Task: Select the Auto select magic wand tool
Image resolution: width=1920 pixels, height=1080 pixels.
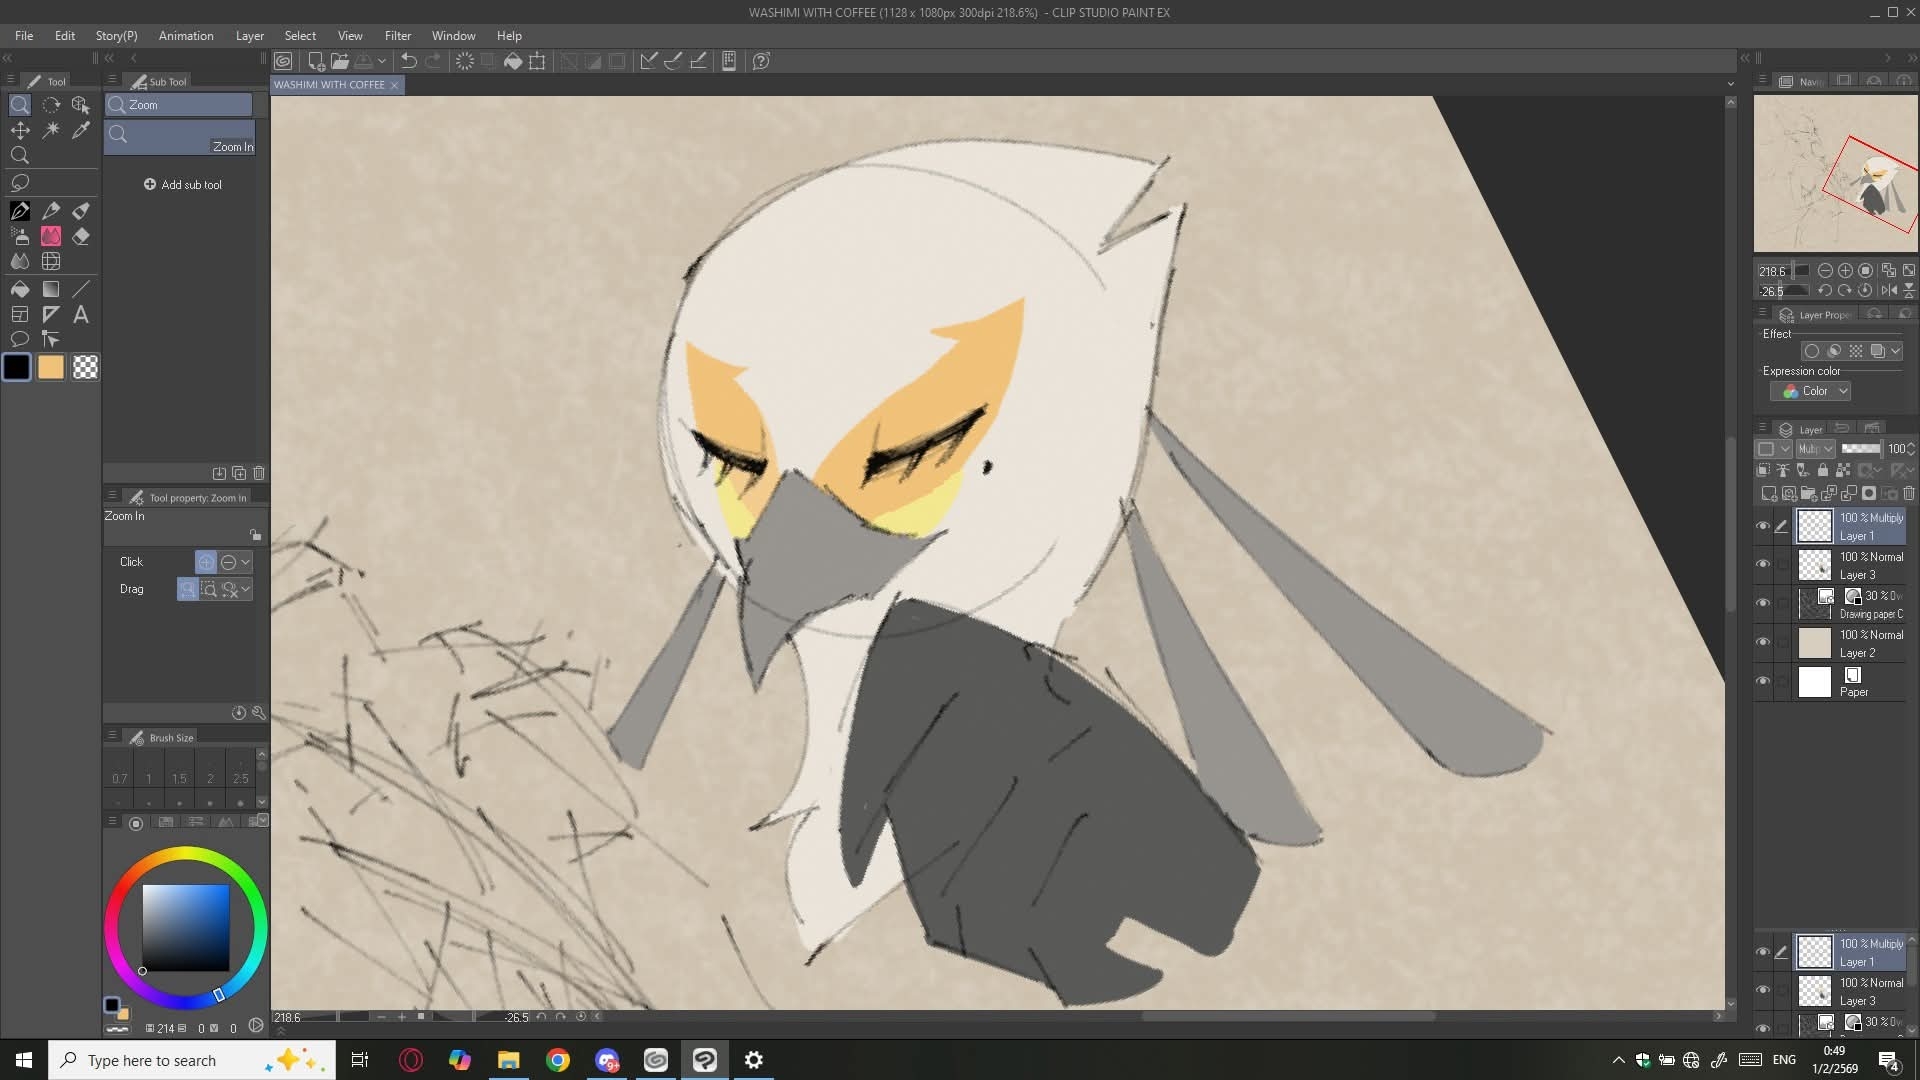Action: tap(51, 130)
